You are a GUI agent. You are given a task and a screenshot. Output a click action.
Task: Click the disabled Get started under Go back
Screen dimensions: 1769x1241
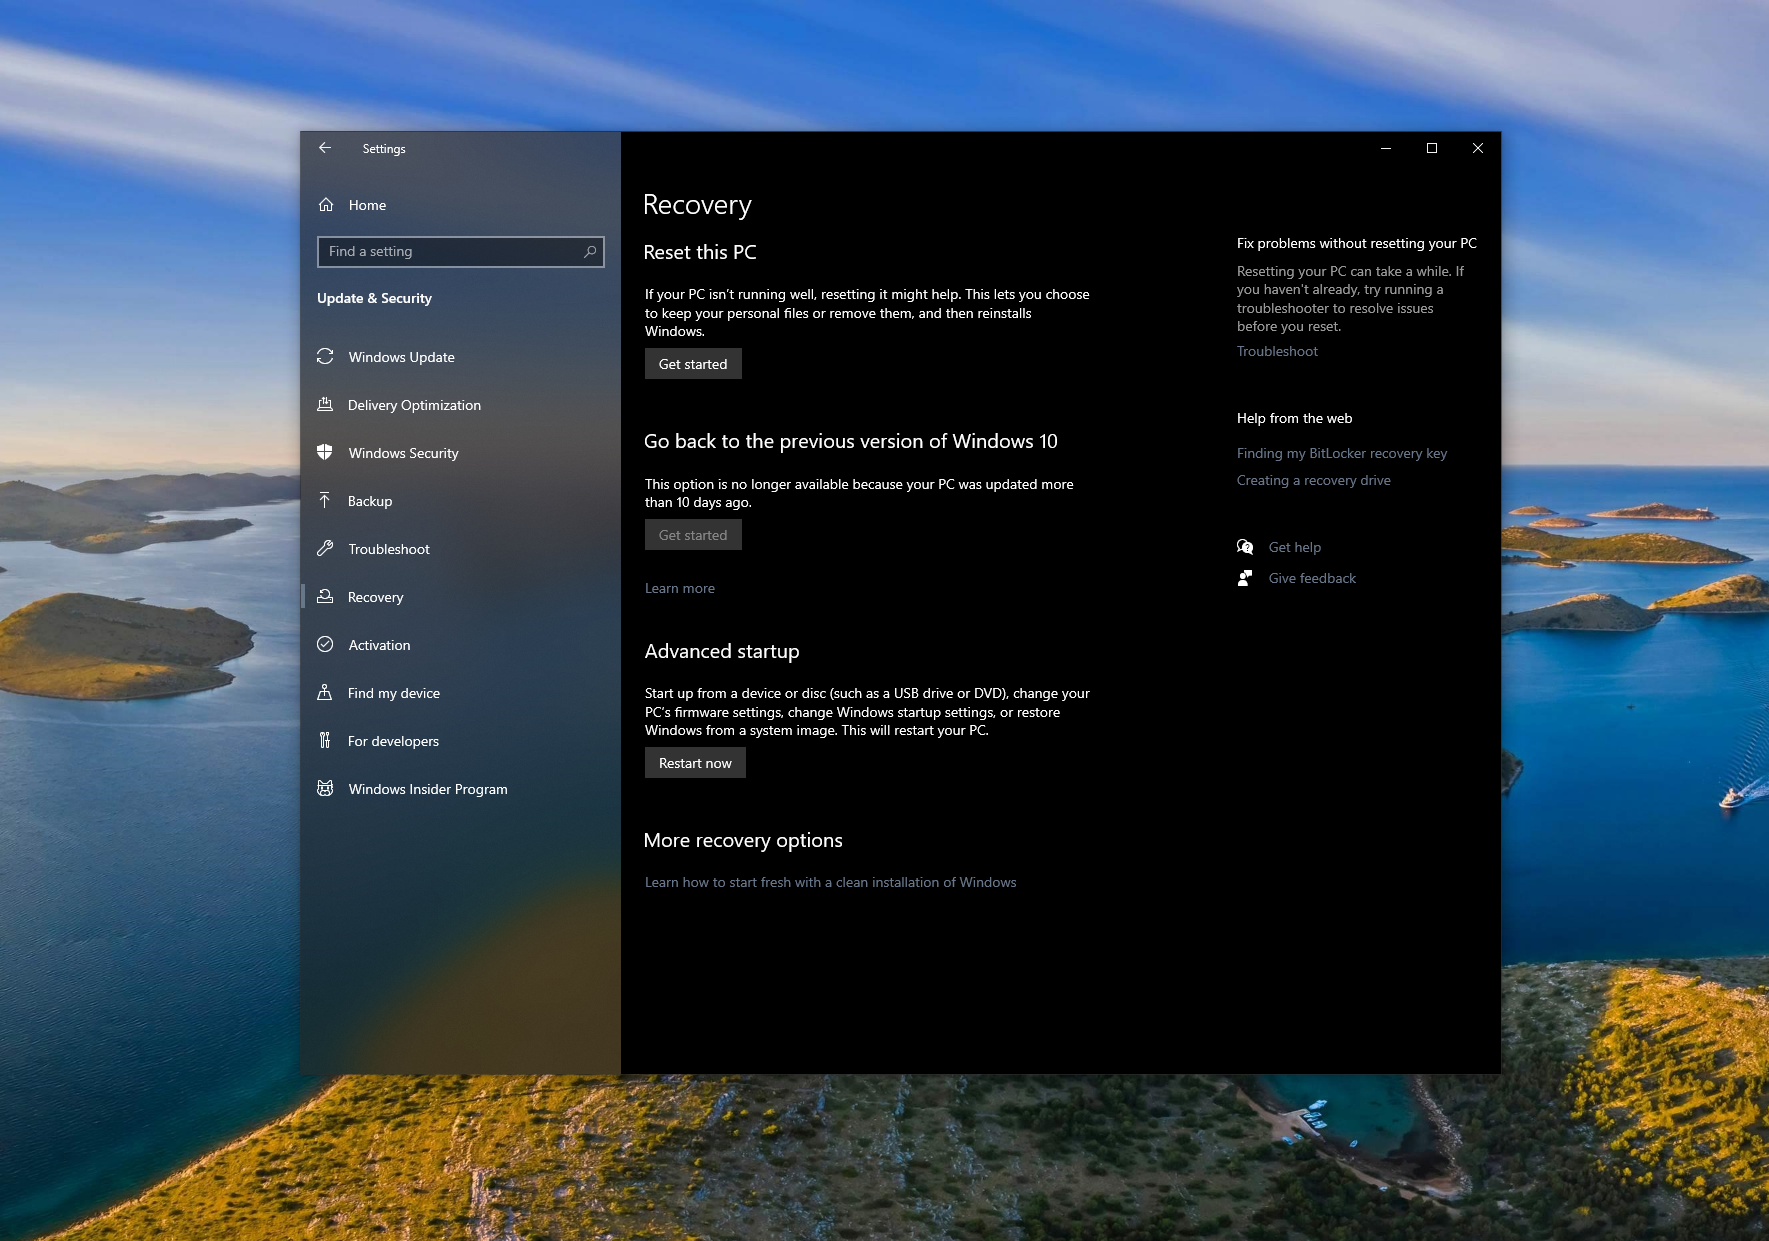coord(693,535)
